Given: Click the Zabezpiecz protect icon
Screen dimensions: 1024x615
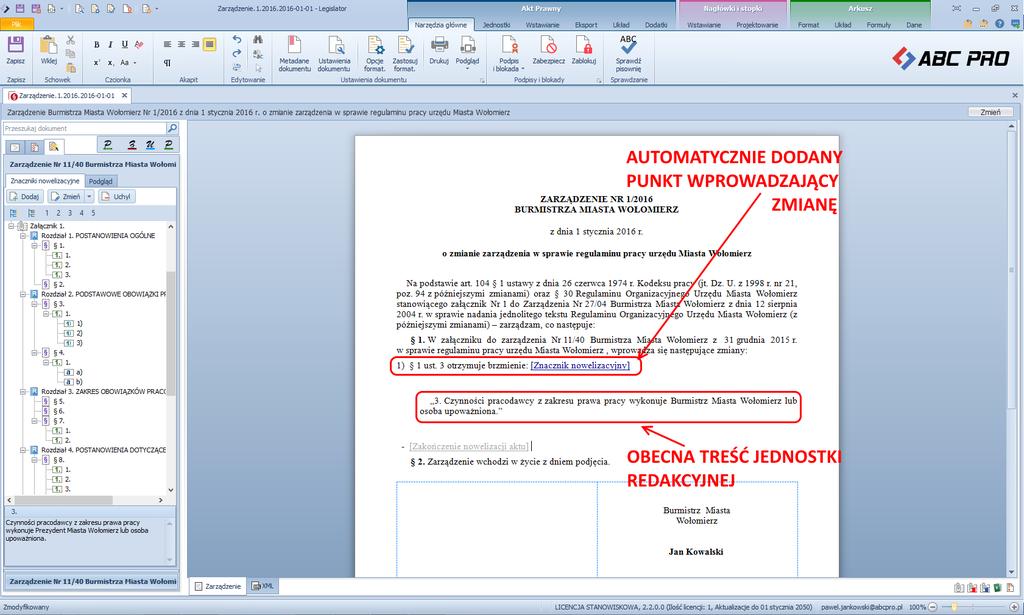Looking at the screenshot, I should (549, 51).
